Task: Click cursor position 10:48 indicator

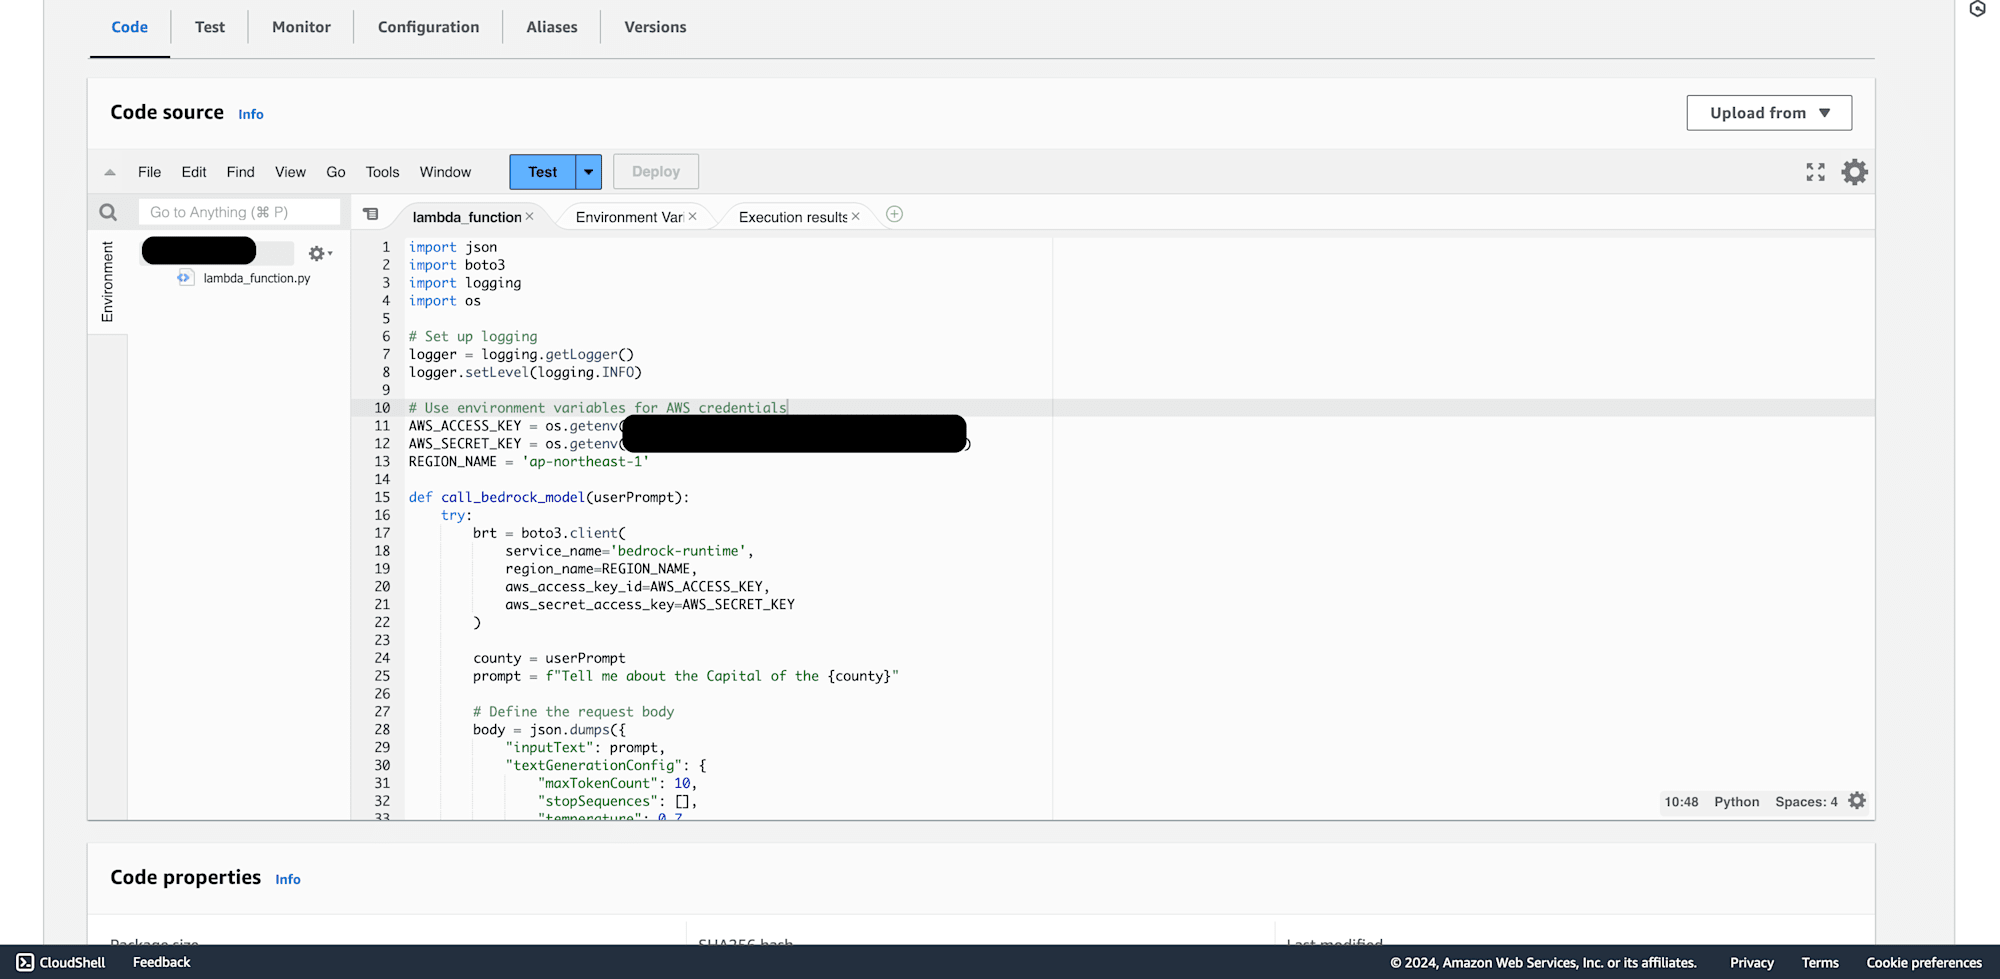Action: click(1681, 802)
